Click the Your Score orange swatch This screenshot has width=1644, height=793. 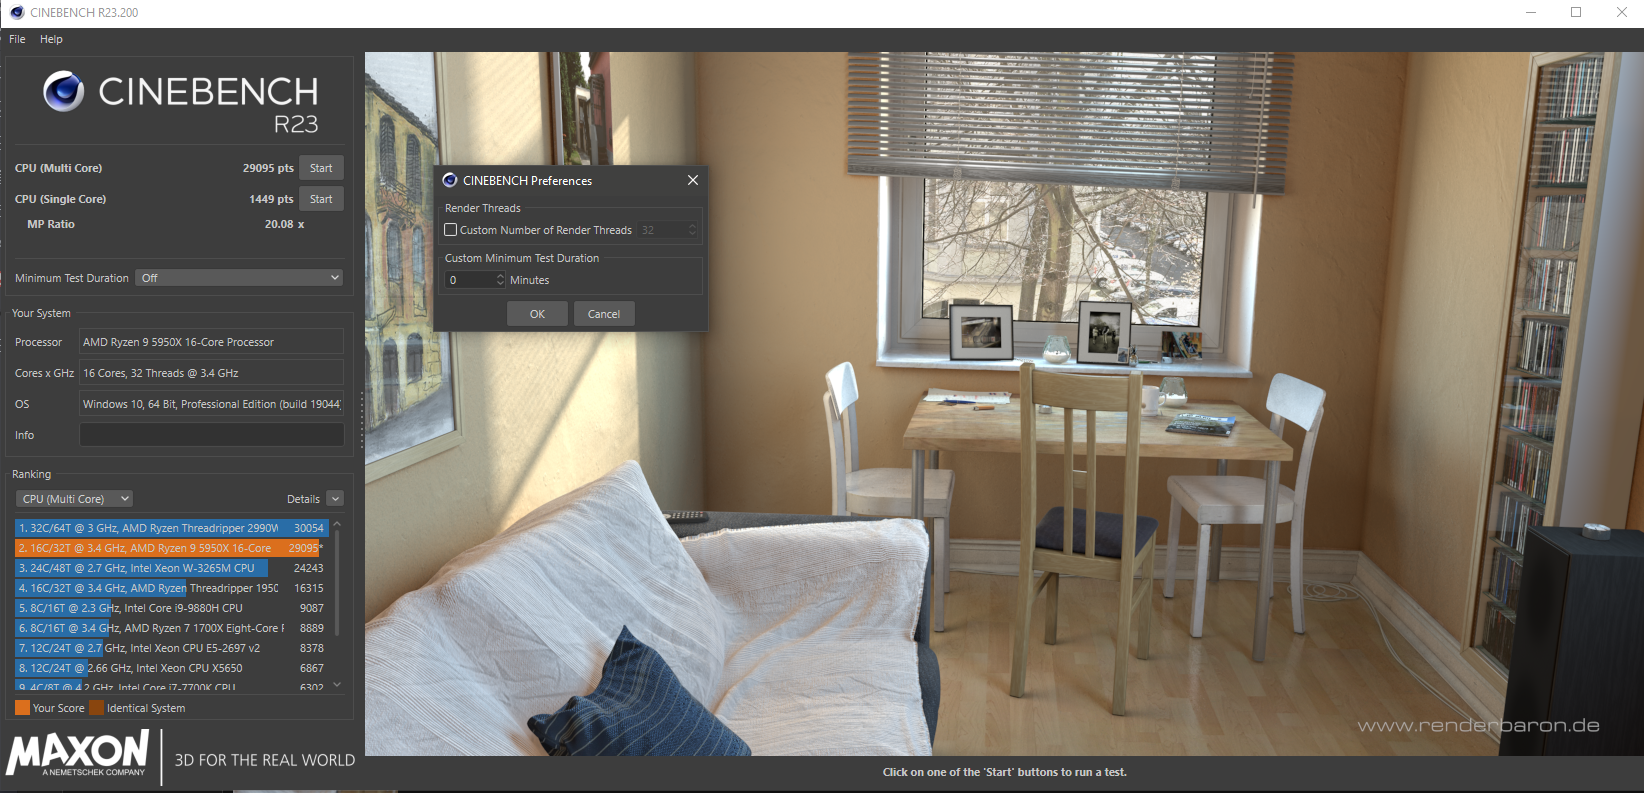[x=22, y=708]
